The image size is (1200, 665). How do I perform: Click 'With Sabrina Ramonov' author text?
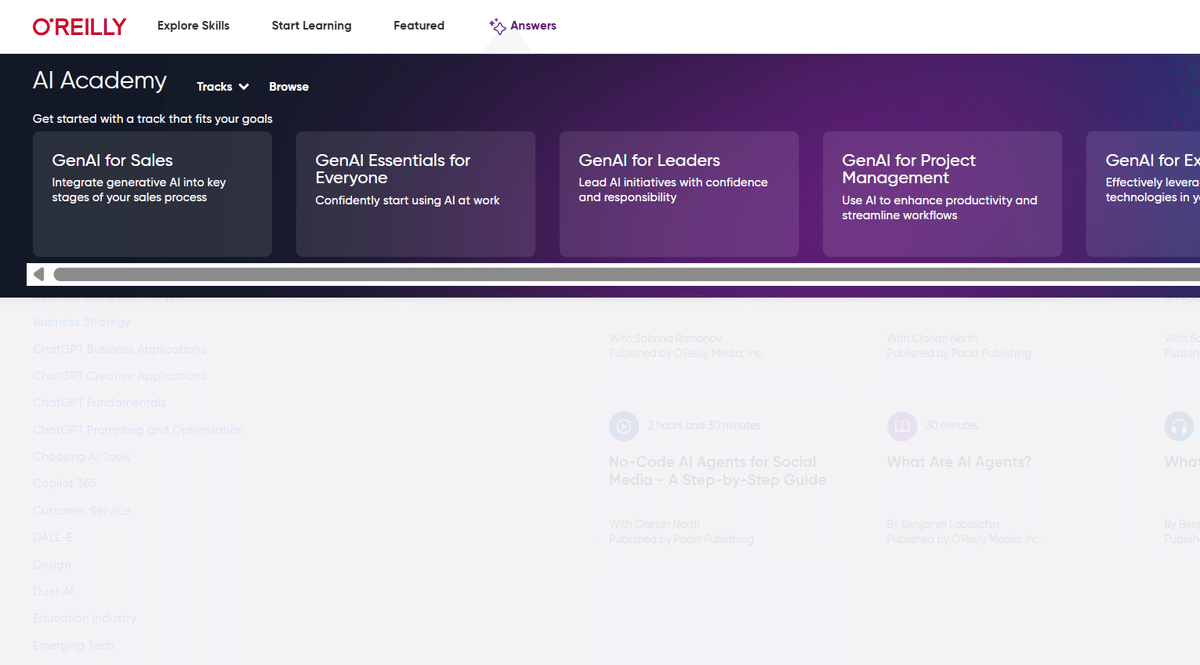click(665, 339)
